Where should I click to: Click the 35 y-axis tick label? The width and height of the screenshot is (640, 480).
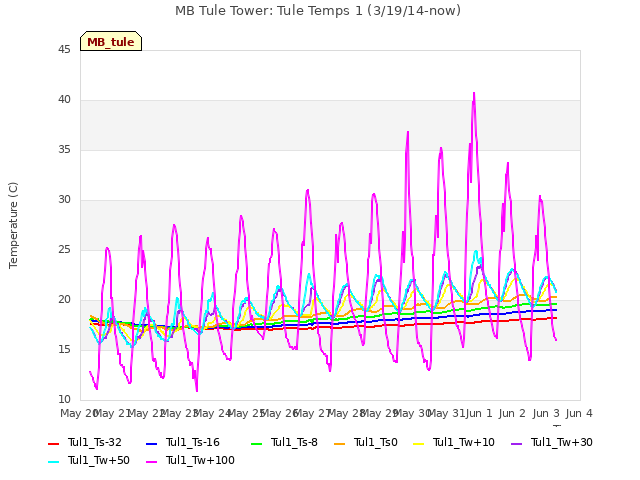click(x=64, y=150)
